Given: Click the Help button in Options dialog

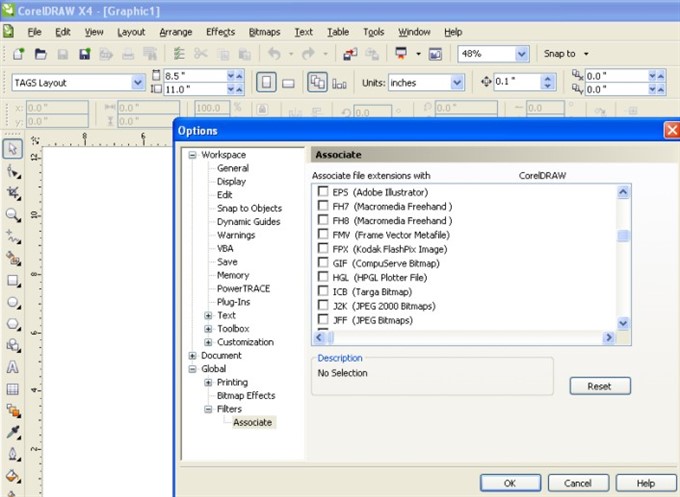Looking at the screenshot, I should pos(646,483).
